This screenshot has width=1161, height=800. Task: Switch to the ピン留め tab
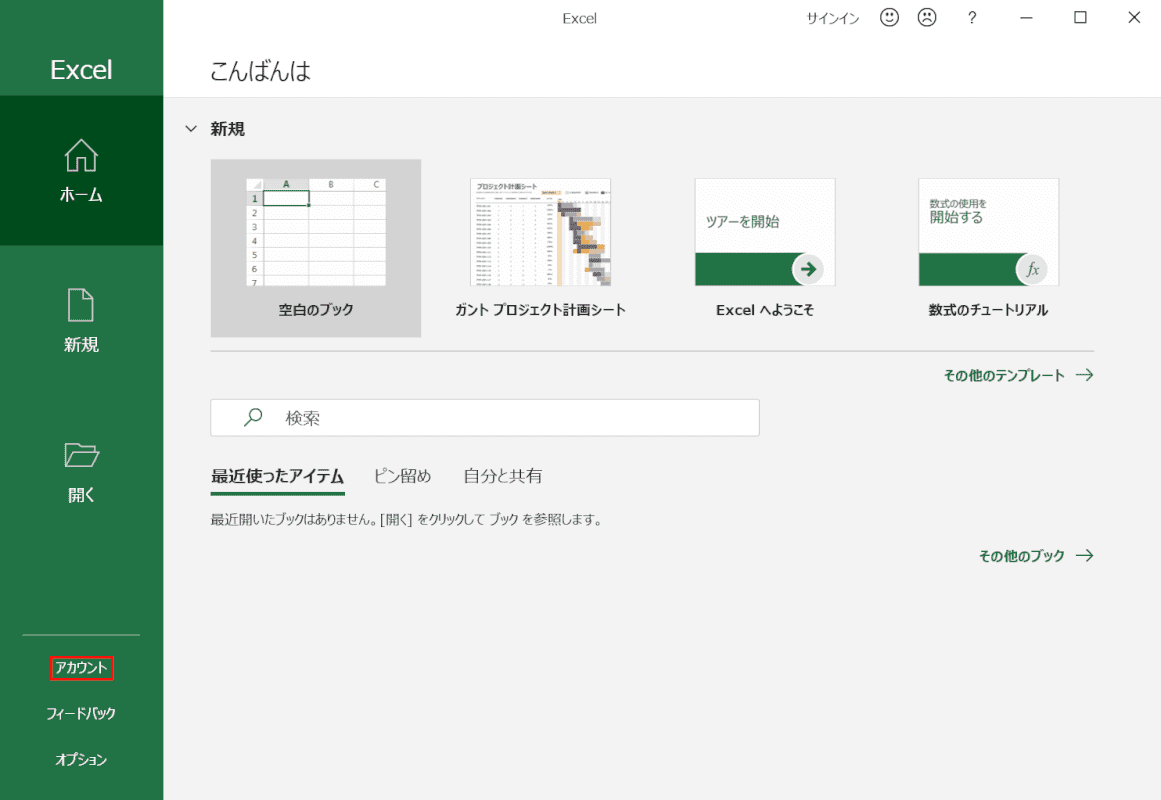[402, 476]
